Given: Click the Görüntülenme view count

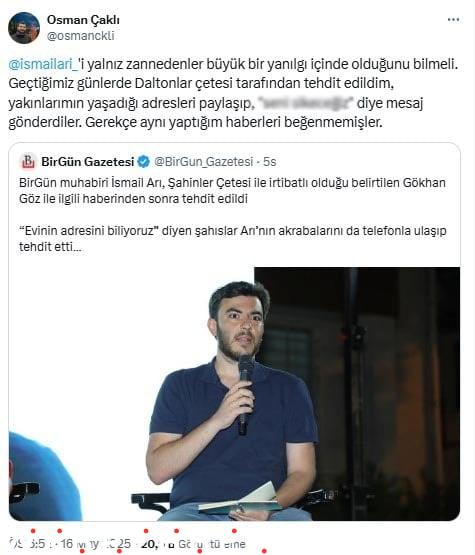Looking at the screenshot, I should click(212, 544).
